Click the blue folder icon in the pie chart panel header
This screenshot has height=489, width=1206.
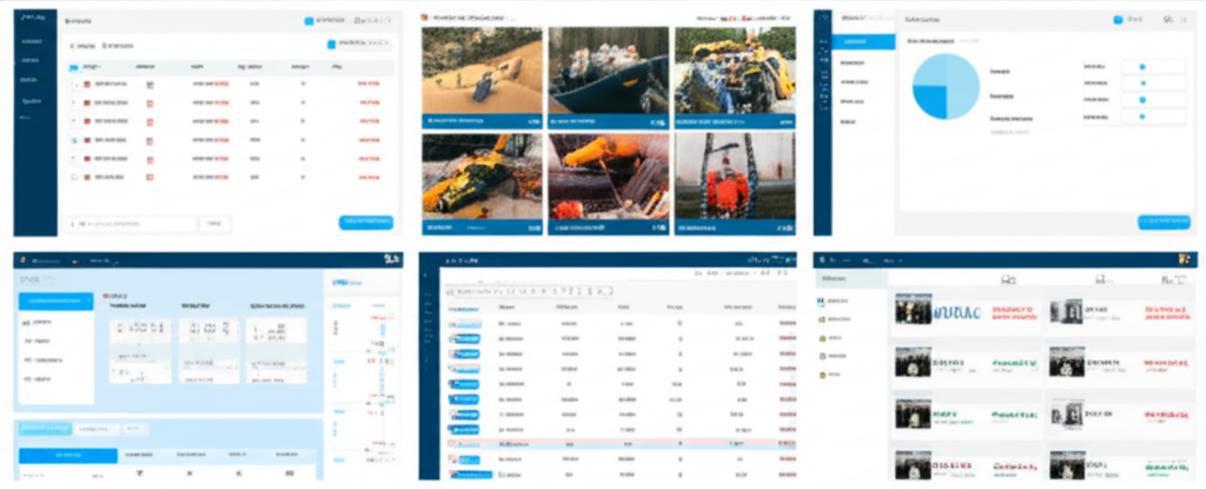coord(1118,19)
